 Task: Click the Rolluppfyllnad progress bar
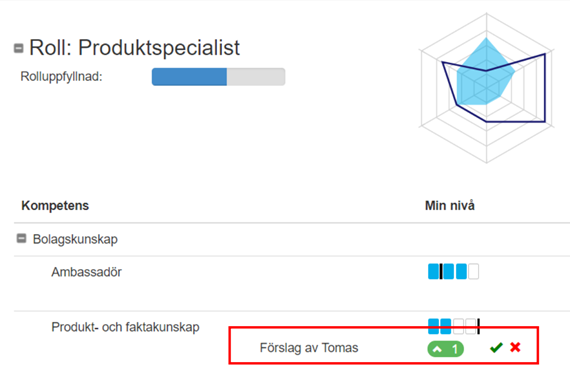[218, 77]
